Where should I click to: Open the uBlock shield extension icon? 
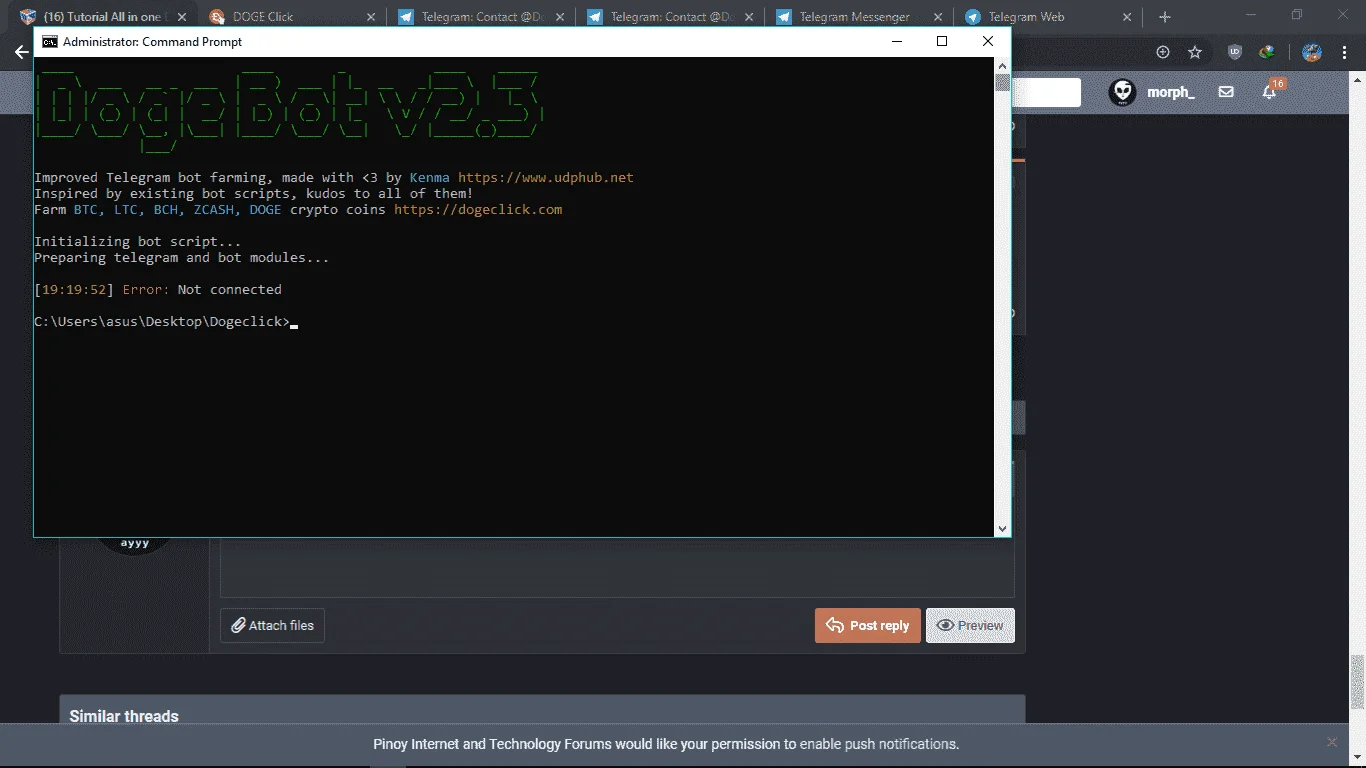(x=1235, y=52)
